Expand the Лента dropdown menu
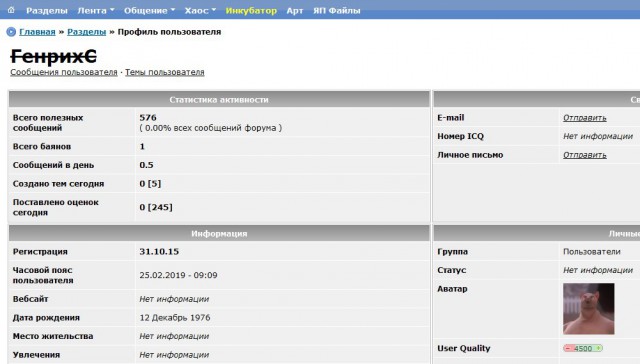The image size is (640, 364). 96,11
